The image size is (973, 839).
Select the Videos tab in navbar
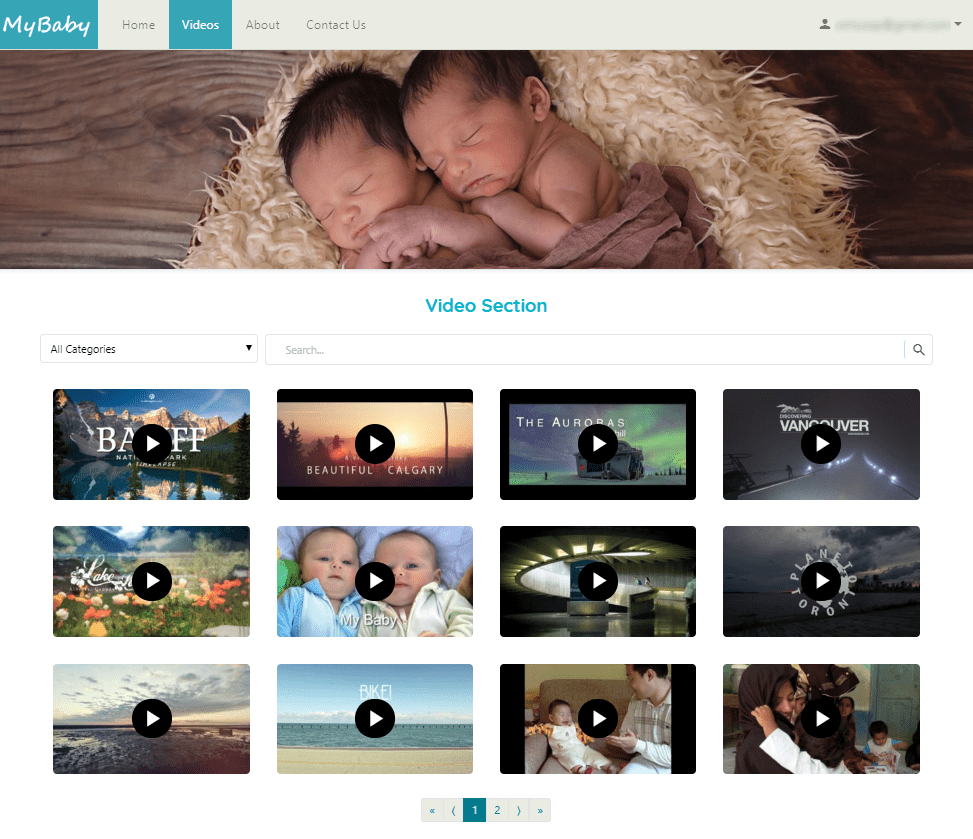(x=200, y=25)
